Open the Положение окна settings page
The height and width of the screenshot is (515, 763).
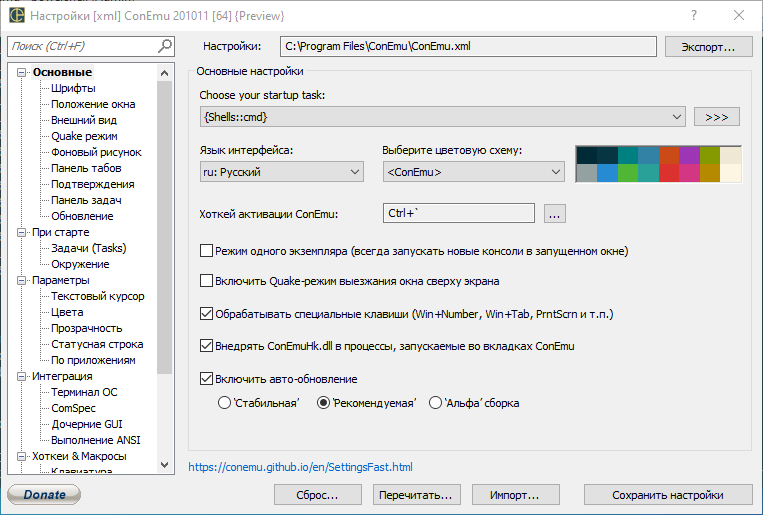(x=93, y=104)
